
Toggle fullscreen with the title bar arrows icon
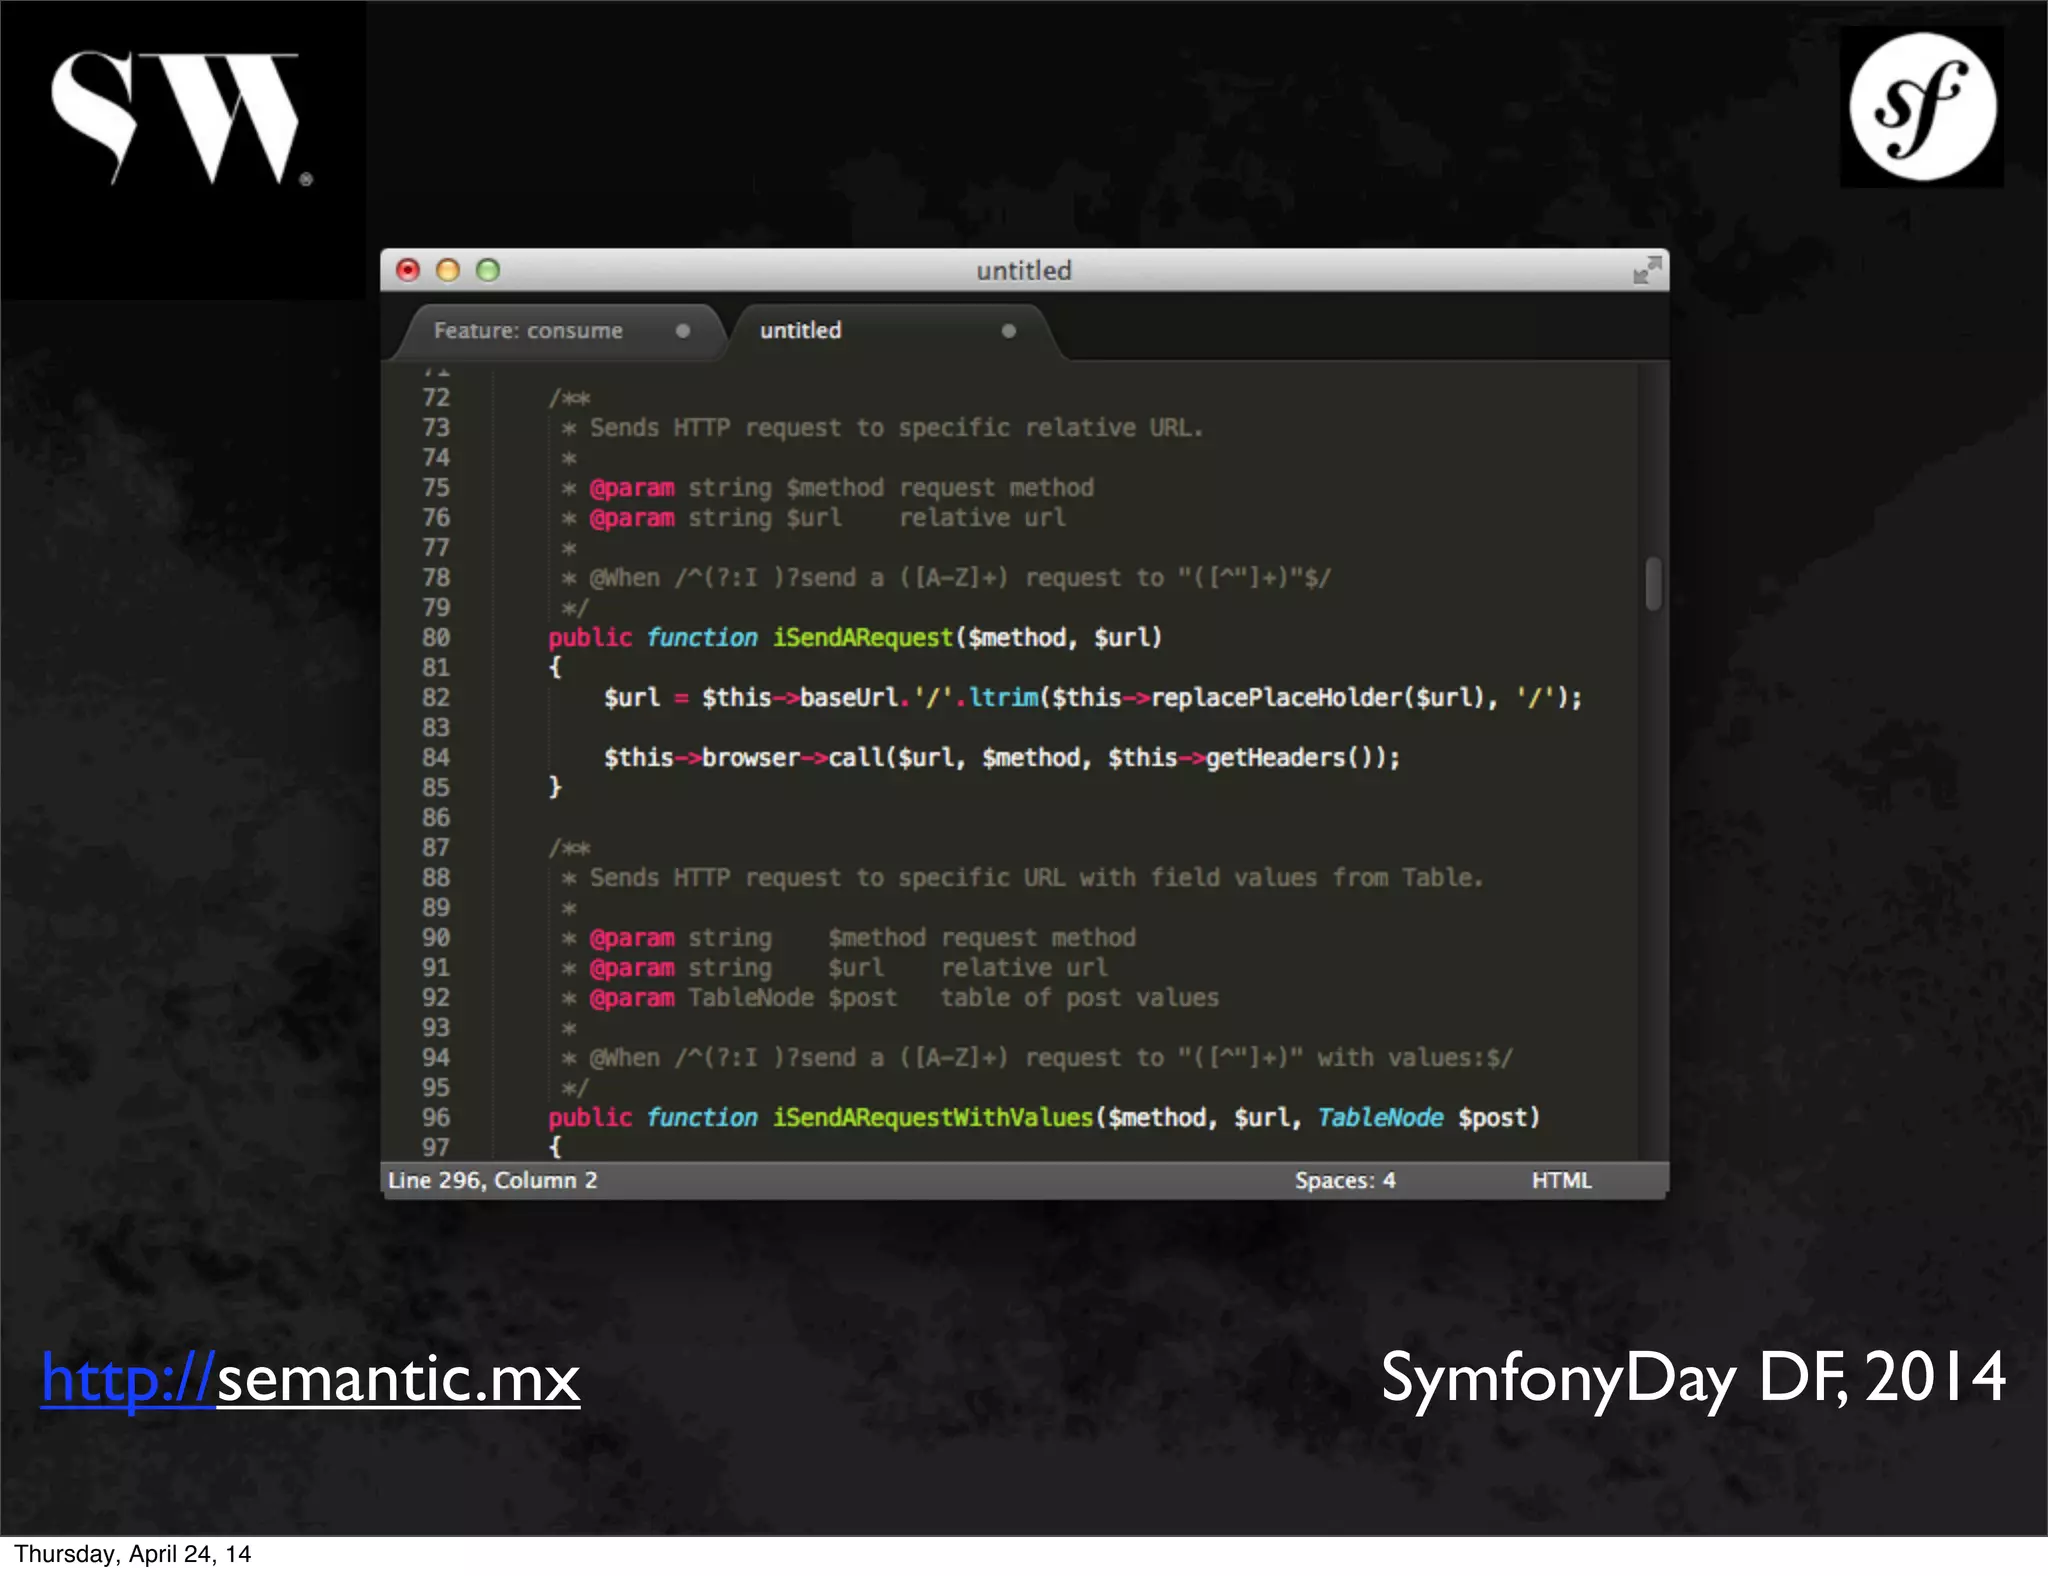1646,270
